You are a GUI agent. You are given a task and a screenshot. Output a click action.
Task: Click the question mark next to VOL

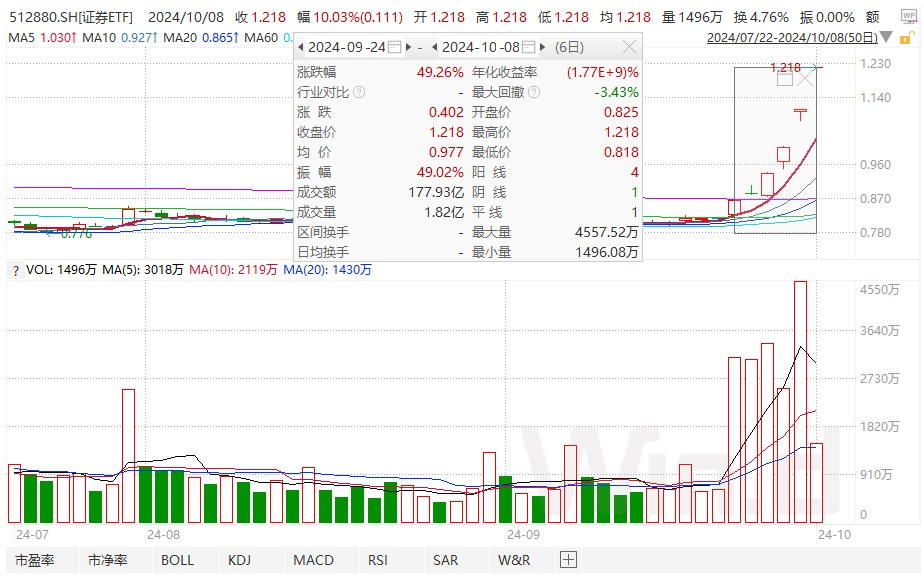pos(13,270)
